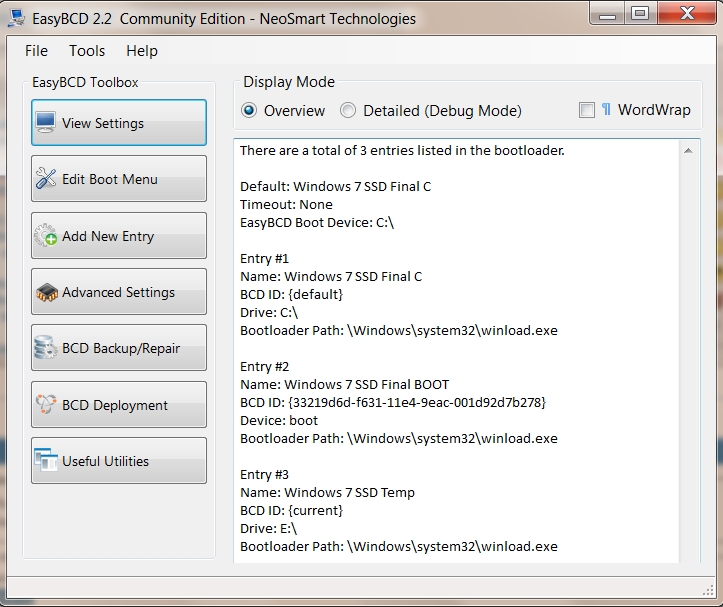Click the WordWrap paragraph symbol icon
723x607 pixels.
click(x=606, y=110)
